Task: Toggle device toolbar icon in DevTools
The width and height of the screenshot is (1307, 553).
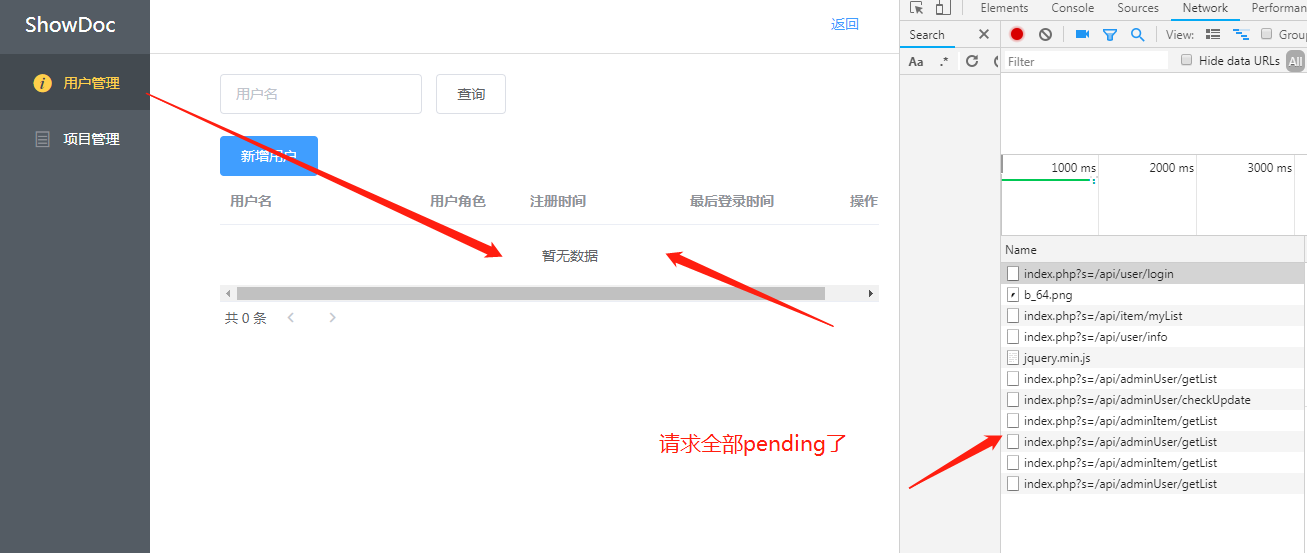Action: coord(943,8)
